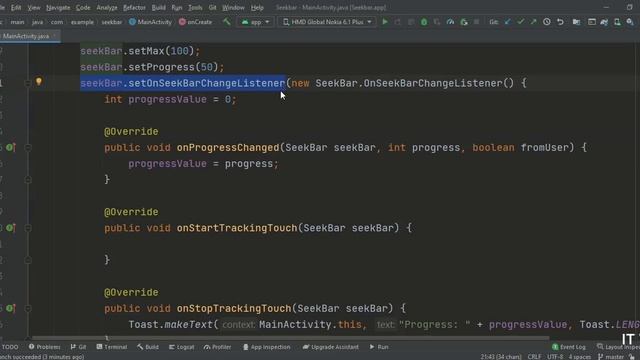Open the Code menu
Screen dimensions: 640x360
point(83,7)
